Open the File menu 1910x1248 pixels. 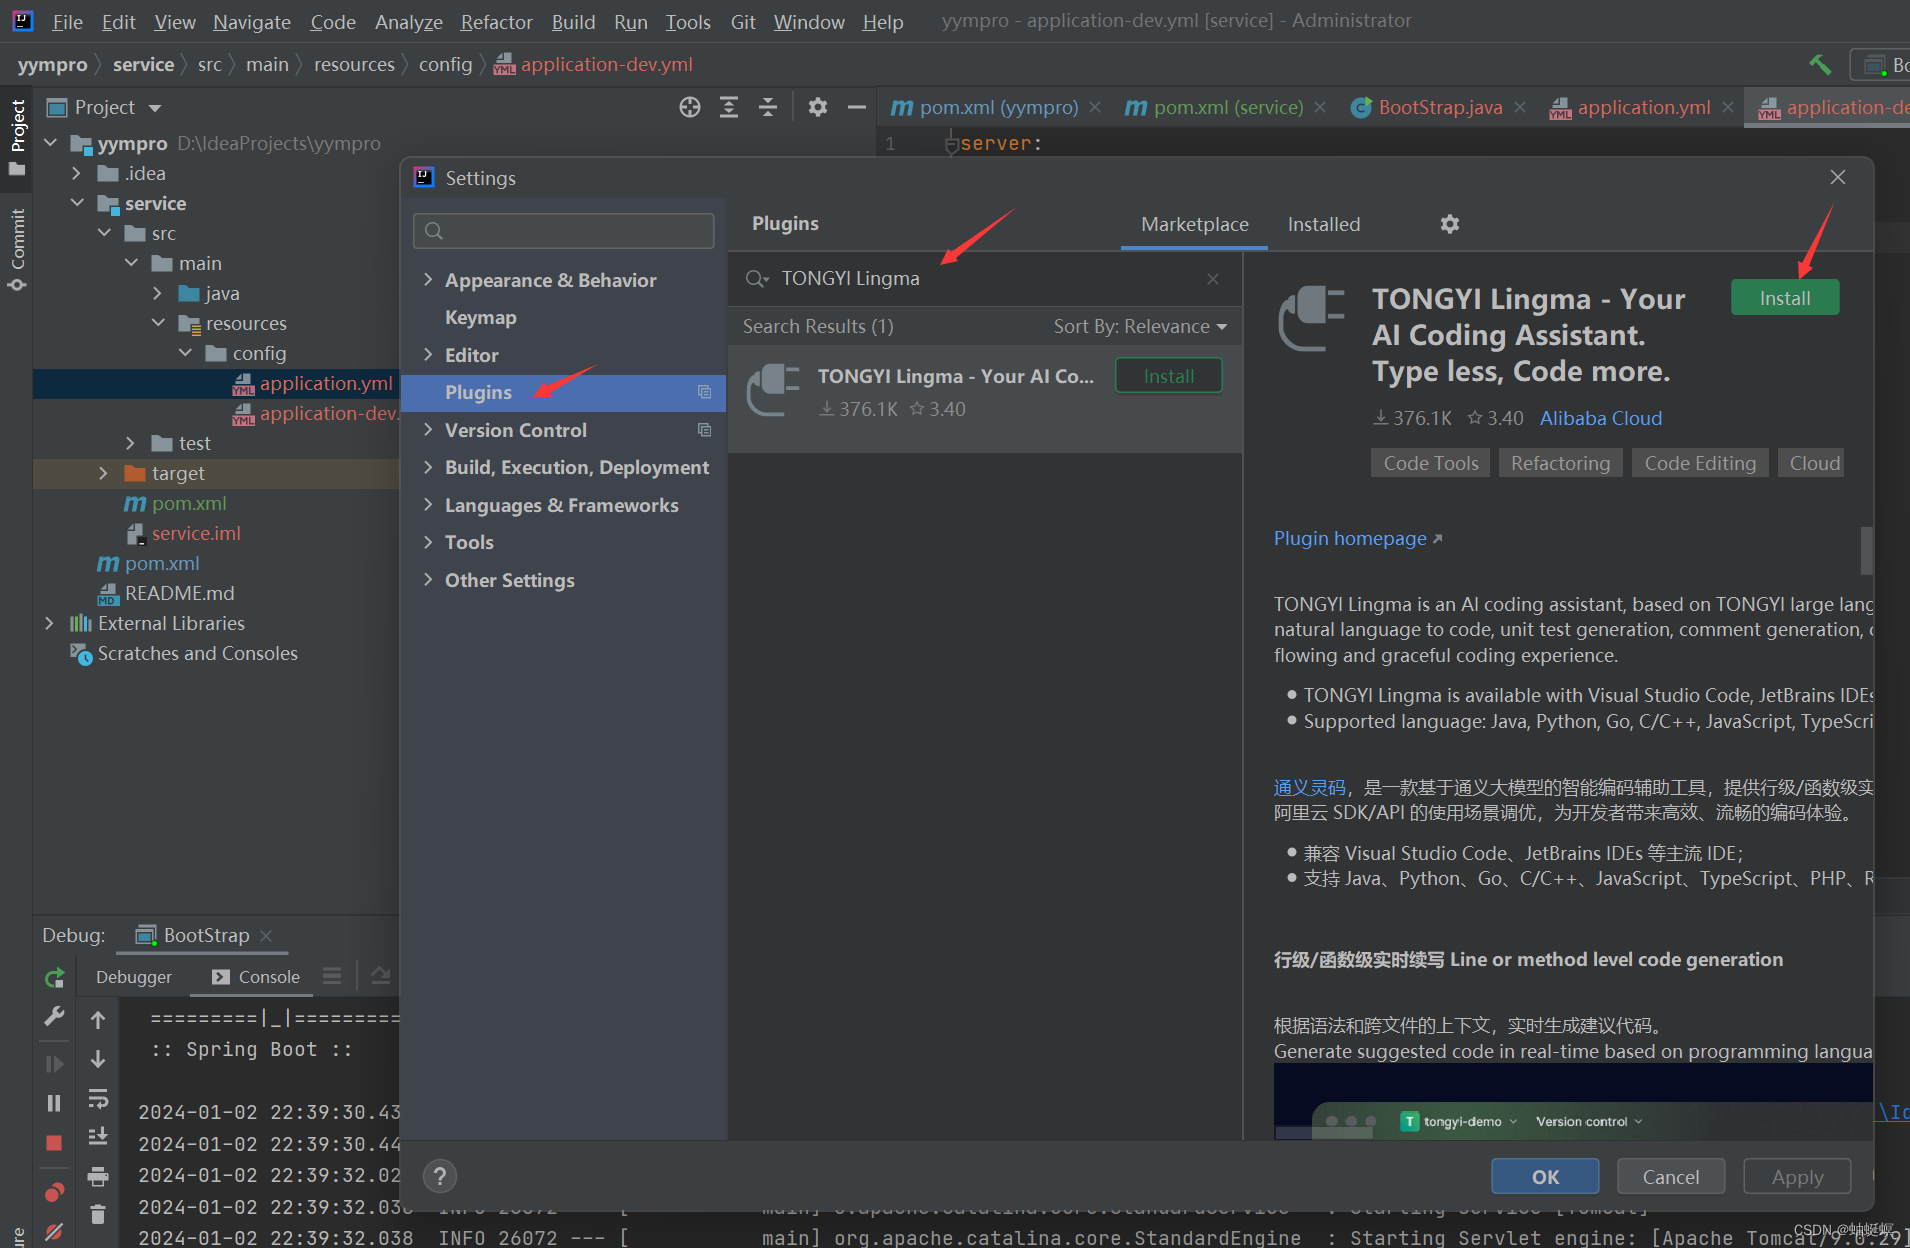67,21
